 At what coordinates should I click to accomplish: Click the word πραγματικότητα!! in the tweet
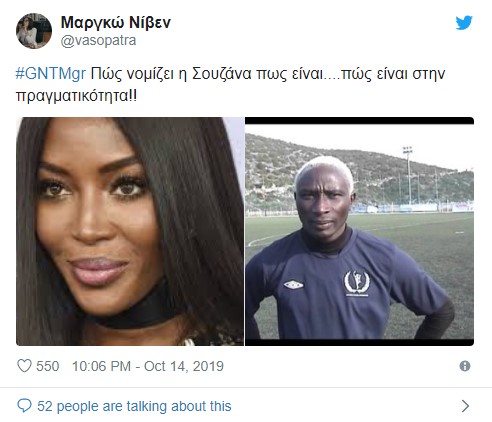click(x=76, y=96)
